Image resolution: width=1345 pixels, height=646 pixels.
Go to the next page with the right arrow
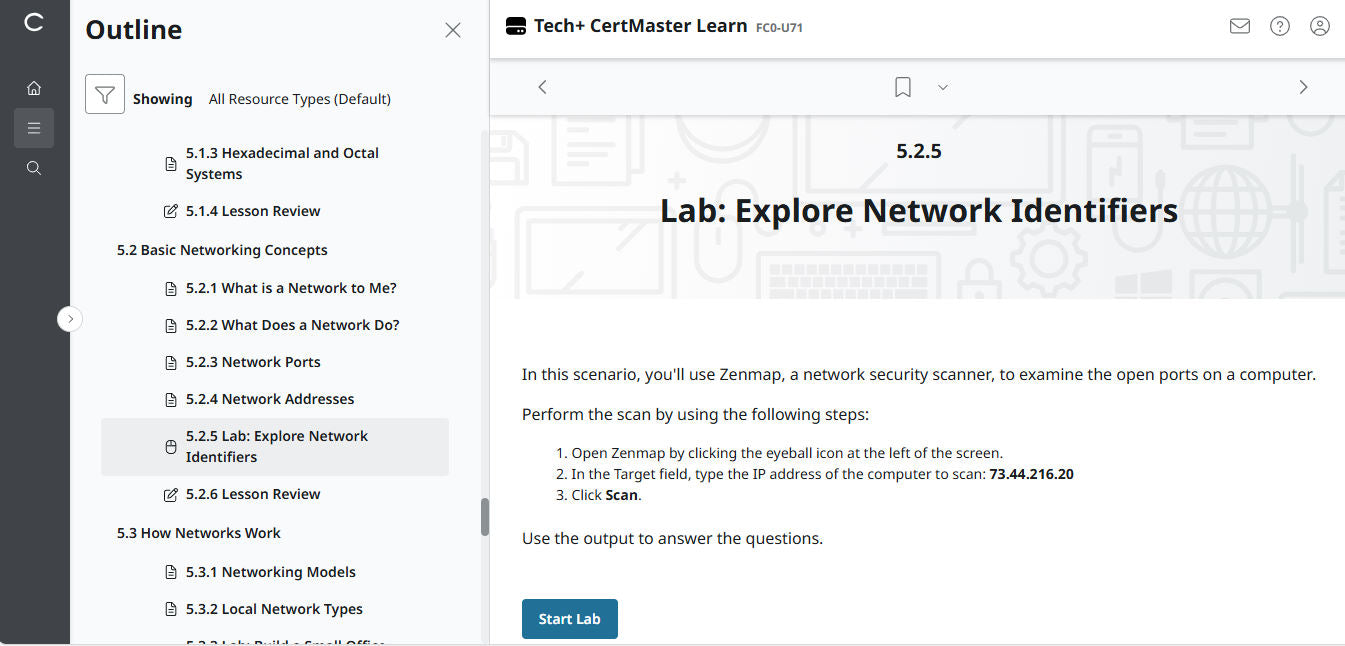point(1303,87)
